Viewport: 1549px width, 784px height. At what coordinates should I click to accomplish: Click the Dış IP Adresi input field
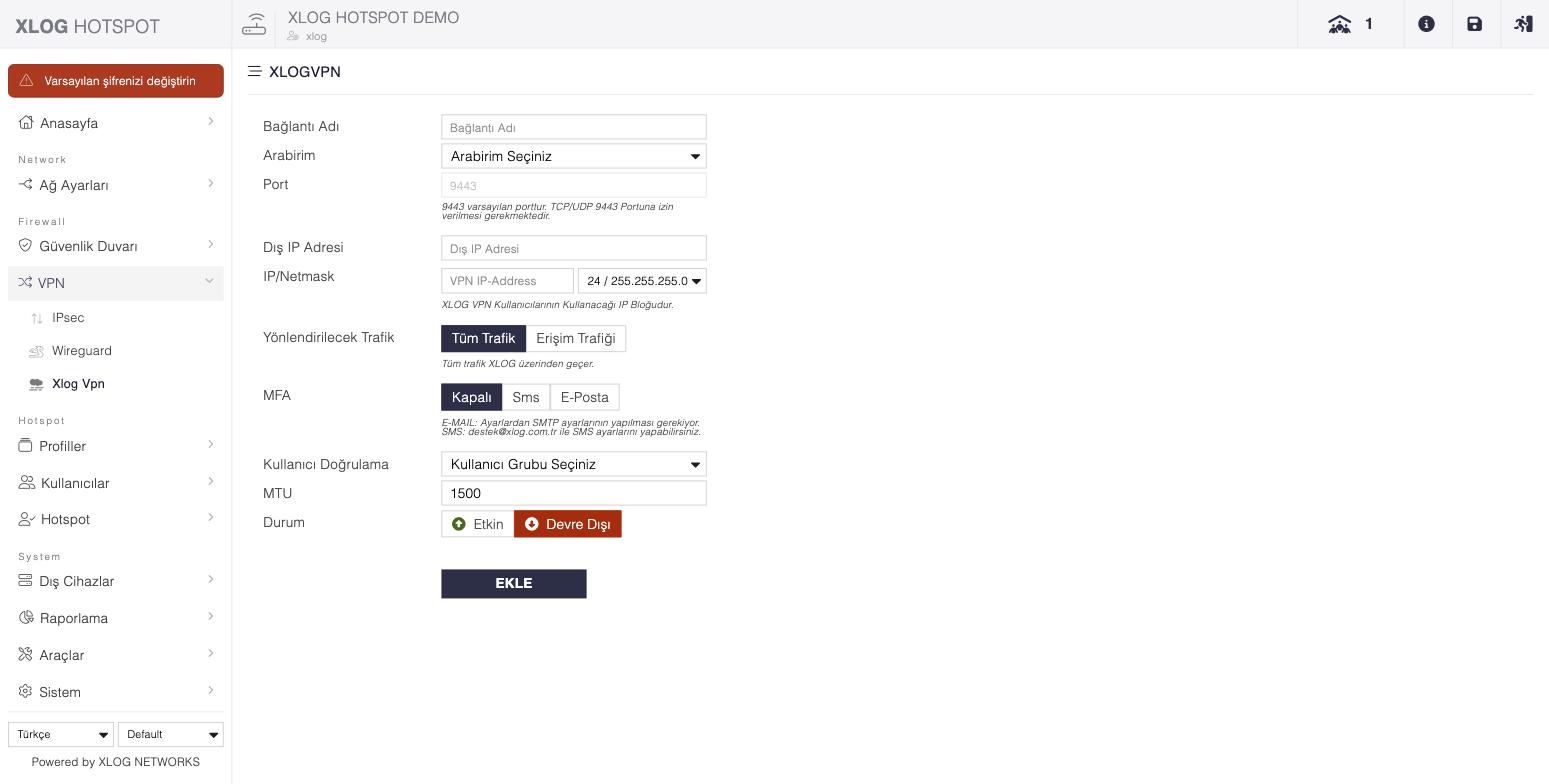[574, 248]
